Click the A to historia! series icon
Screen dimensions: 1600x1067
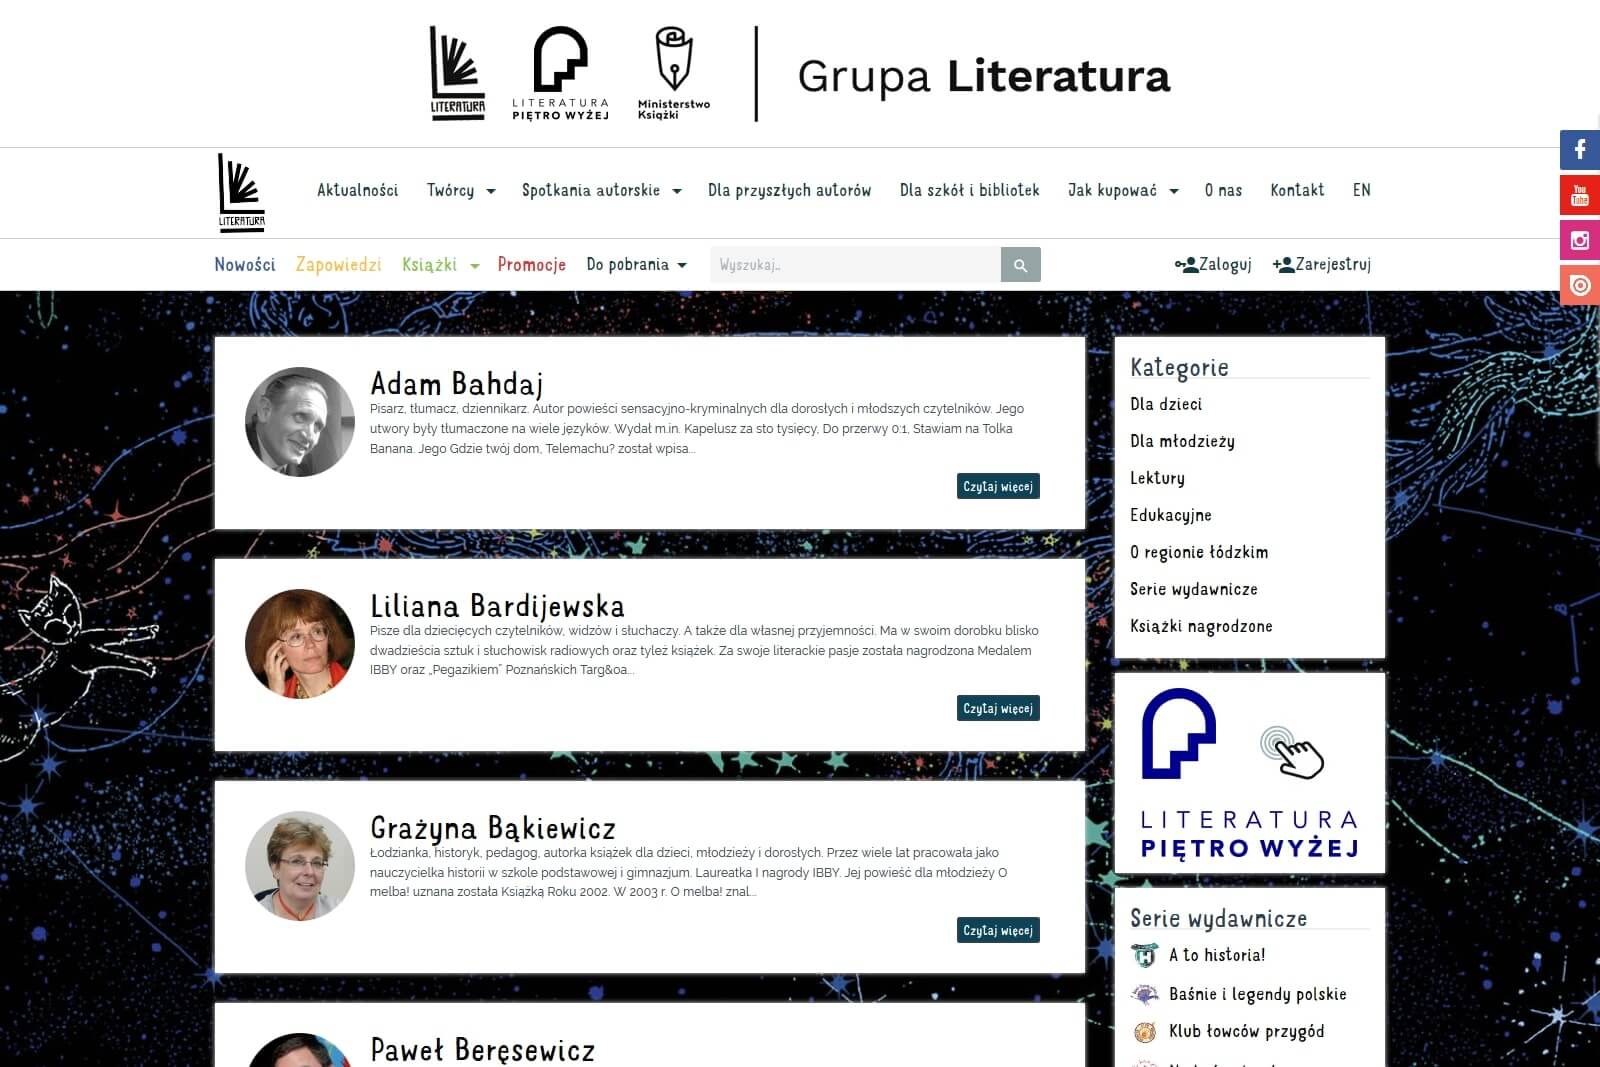[1144, 955]
